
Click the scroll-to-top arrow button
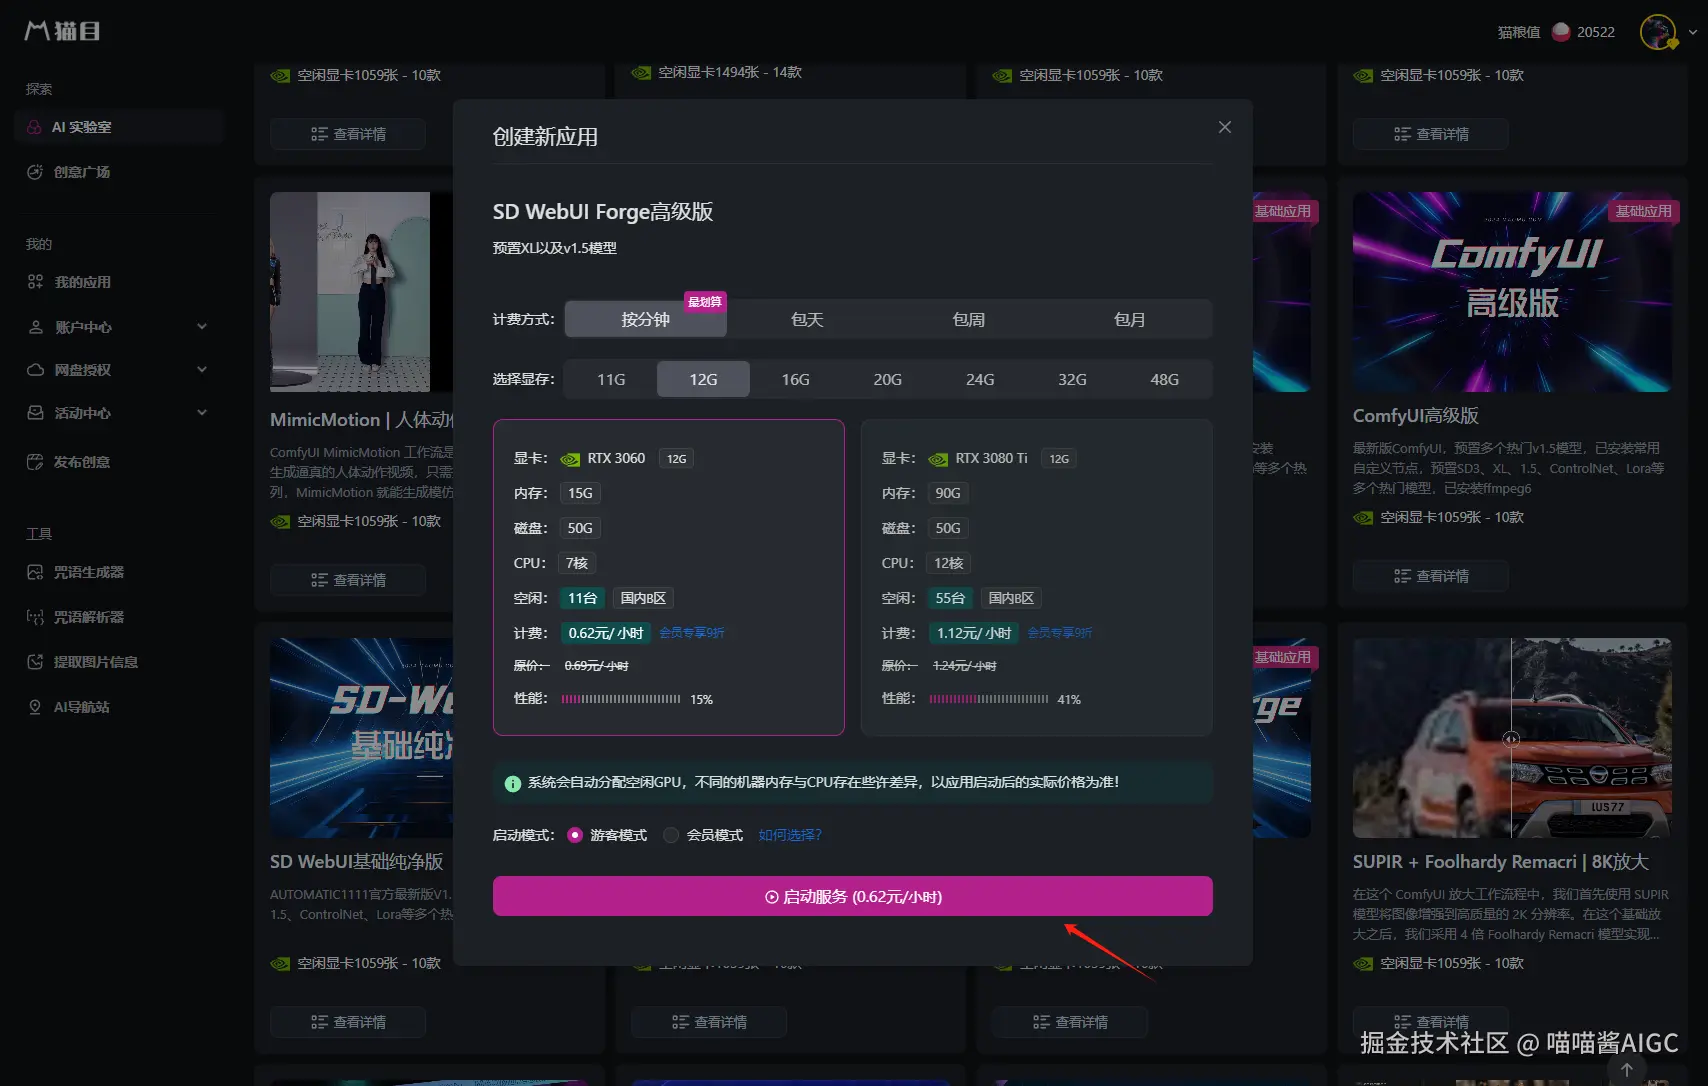[1627, 1070]
